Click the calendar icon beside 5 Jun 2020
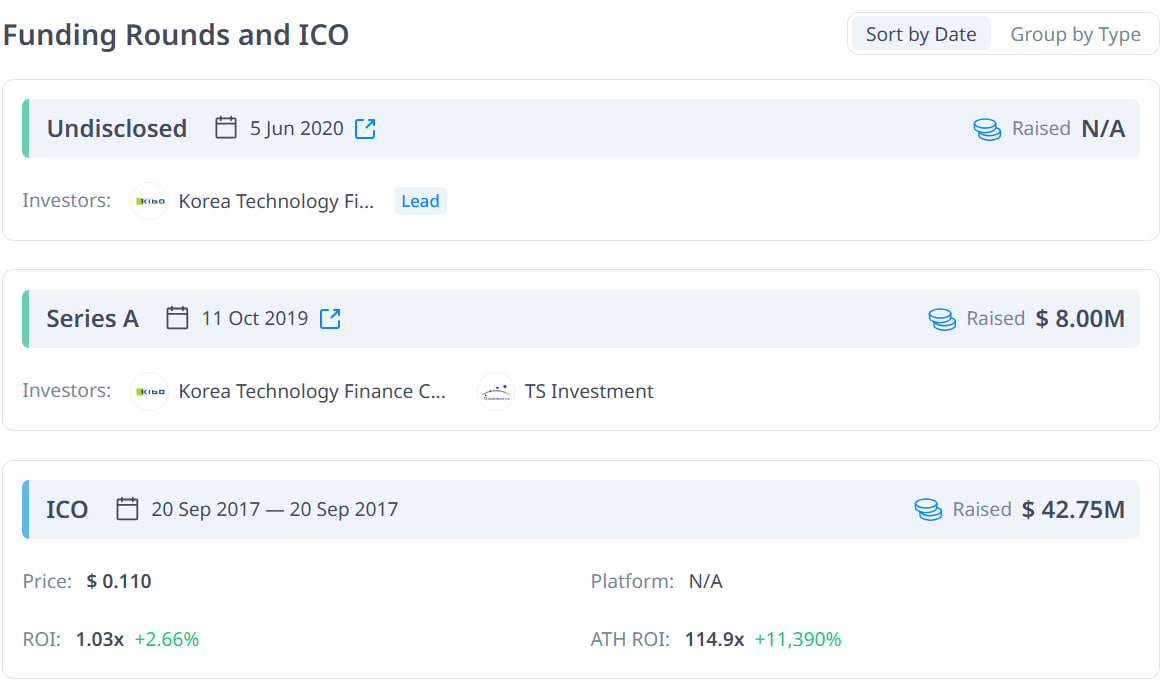 [226, 128]
